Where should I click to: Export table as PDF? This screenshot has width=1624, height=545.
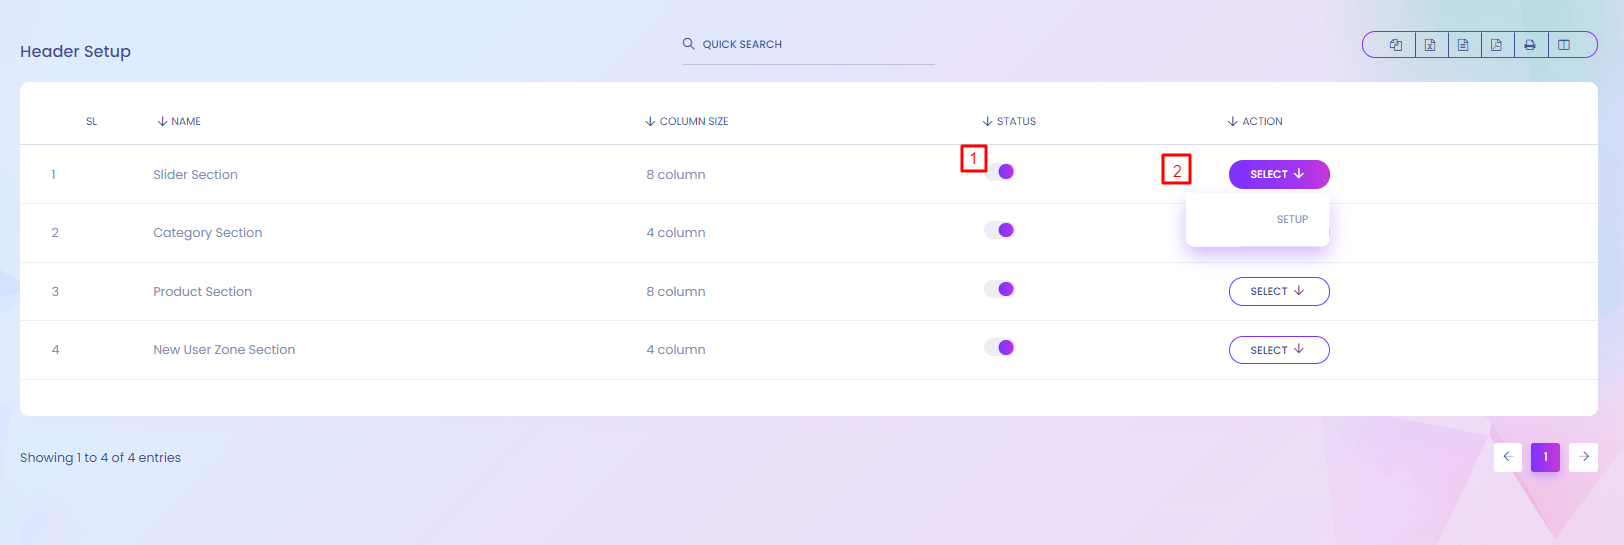coord(1496,45)
